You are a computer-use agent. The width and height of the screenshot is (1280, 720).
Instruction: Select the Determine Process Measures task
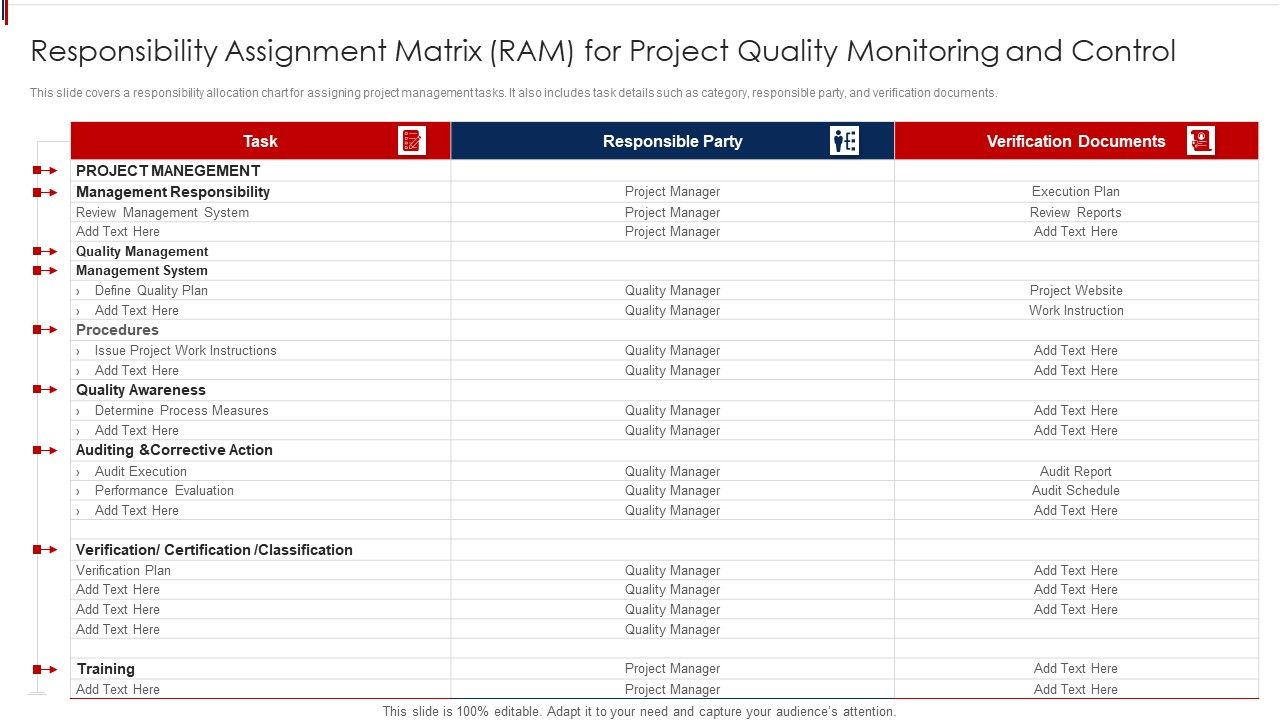[182, 410]
